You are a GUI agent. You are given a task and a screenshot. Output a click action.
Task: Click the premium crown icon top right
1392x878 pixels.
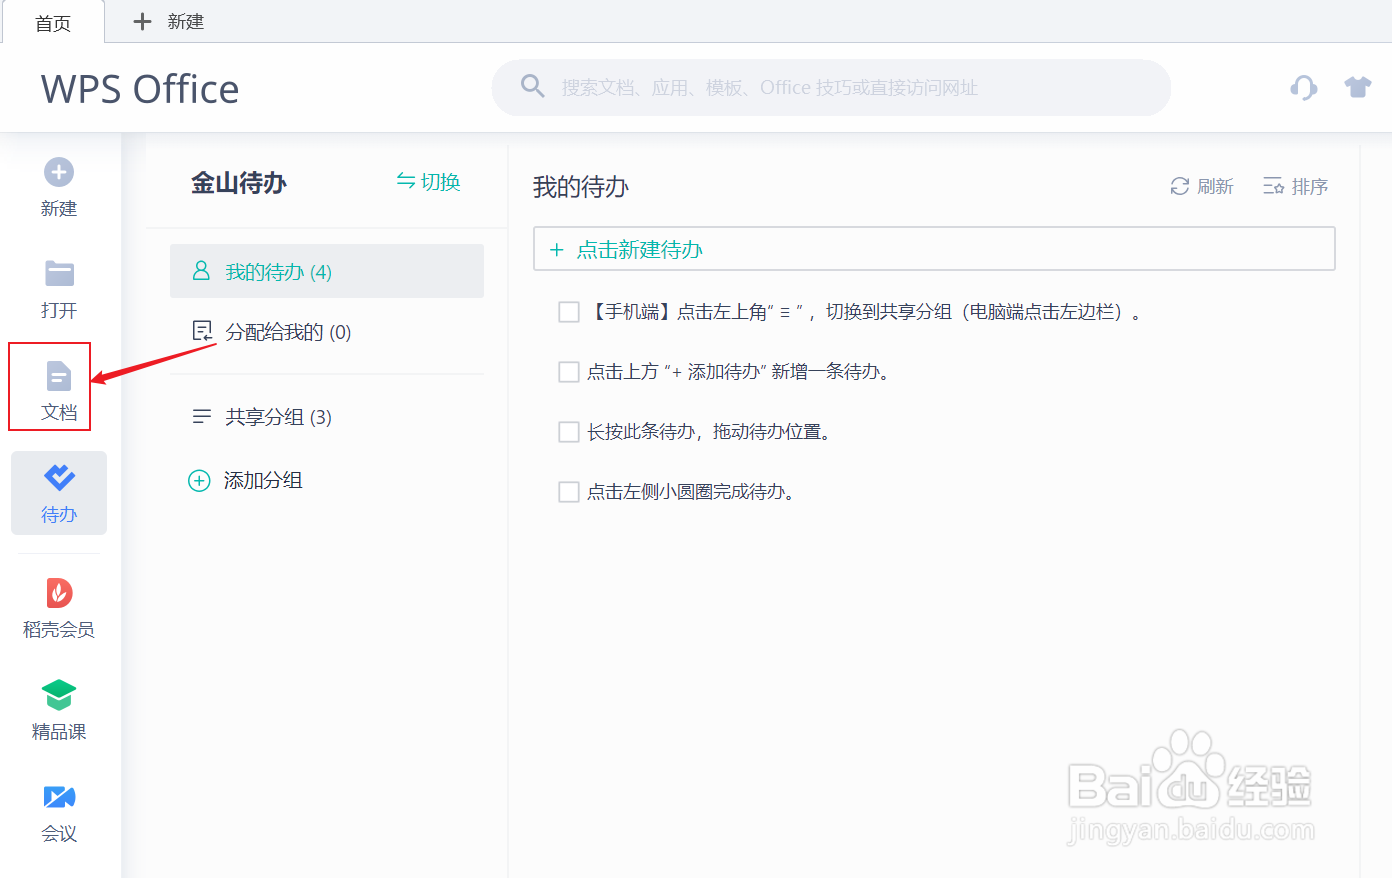point(1357,87)
